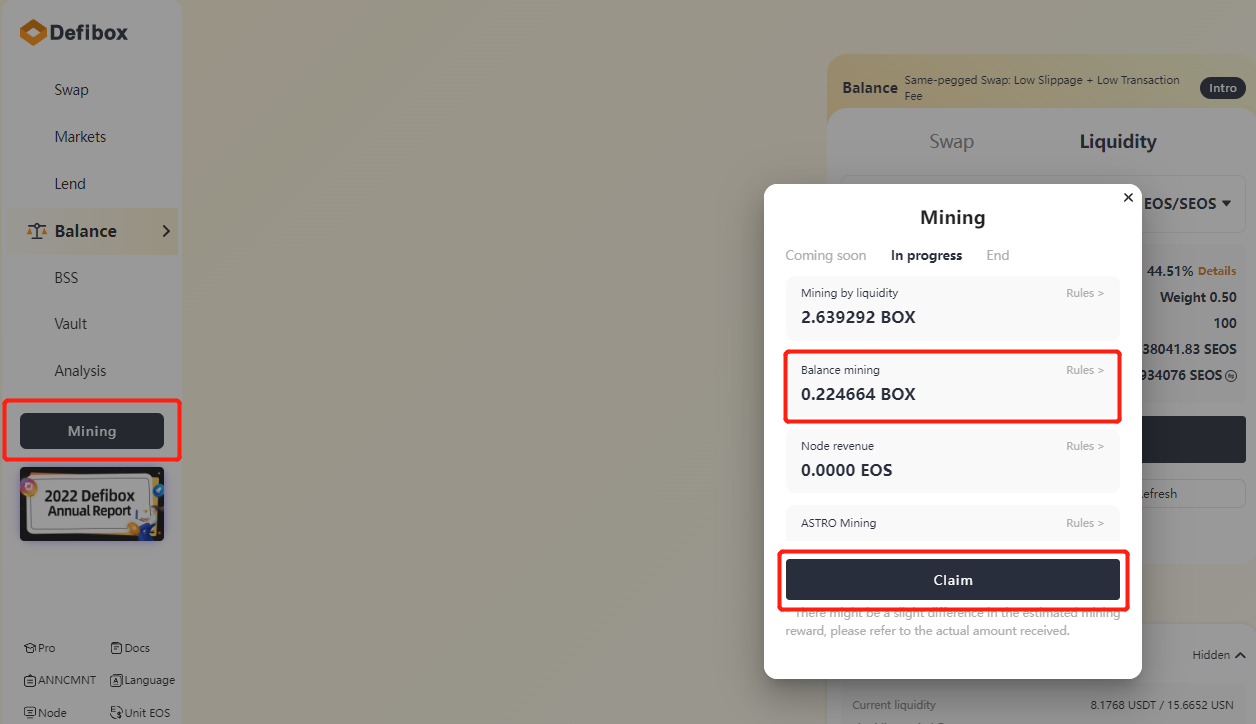Close the Mining dialog
Screen dimensions: 1256x724
coord(1128,198)
